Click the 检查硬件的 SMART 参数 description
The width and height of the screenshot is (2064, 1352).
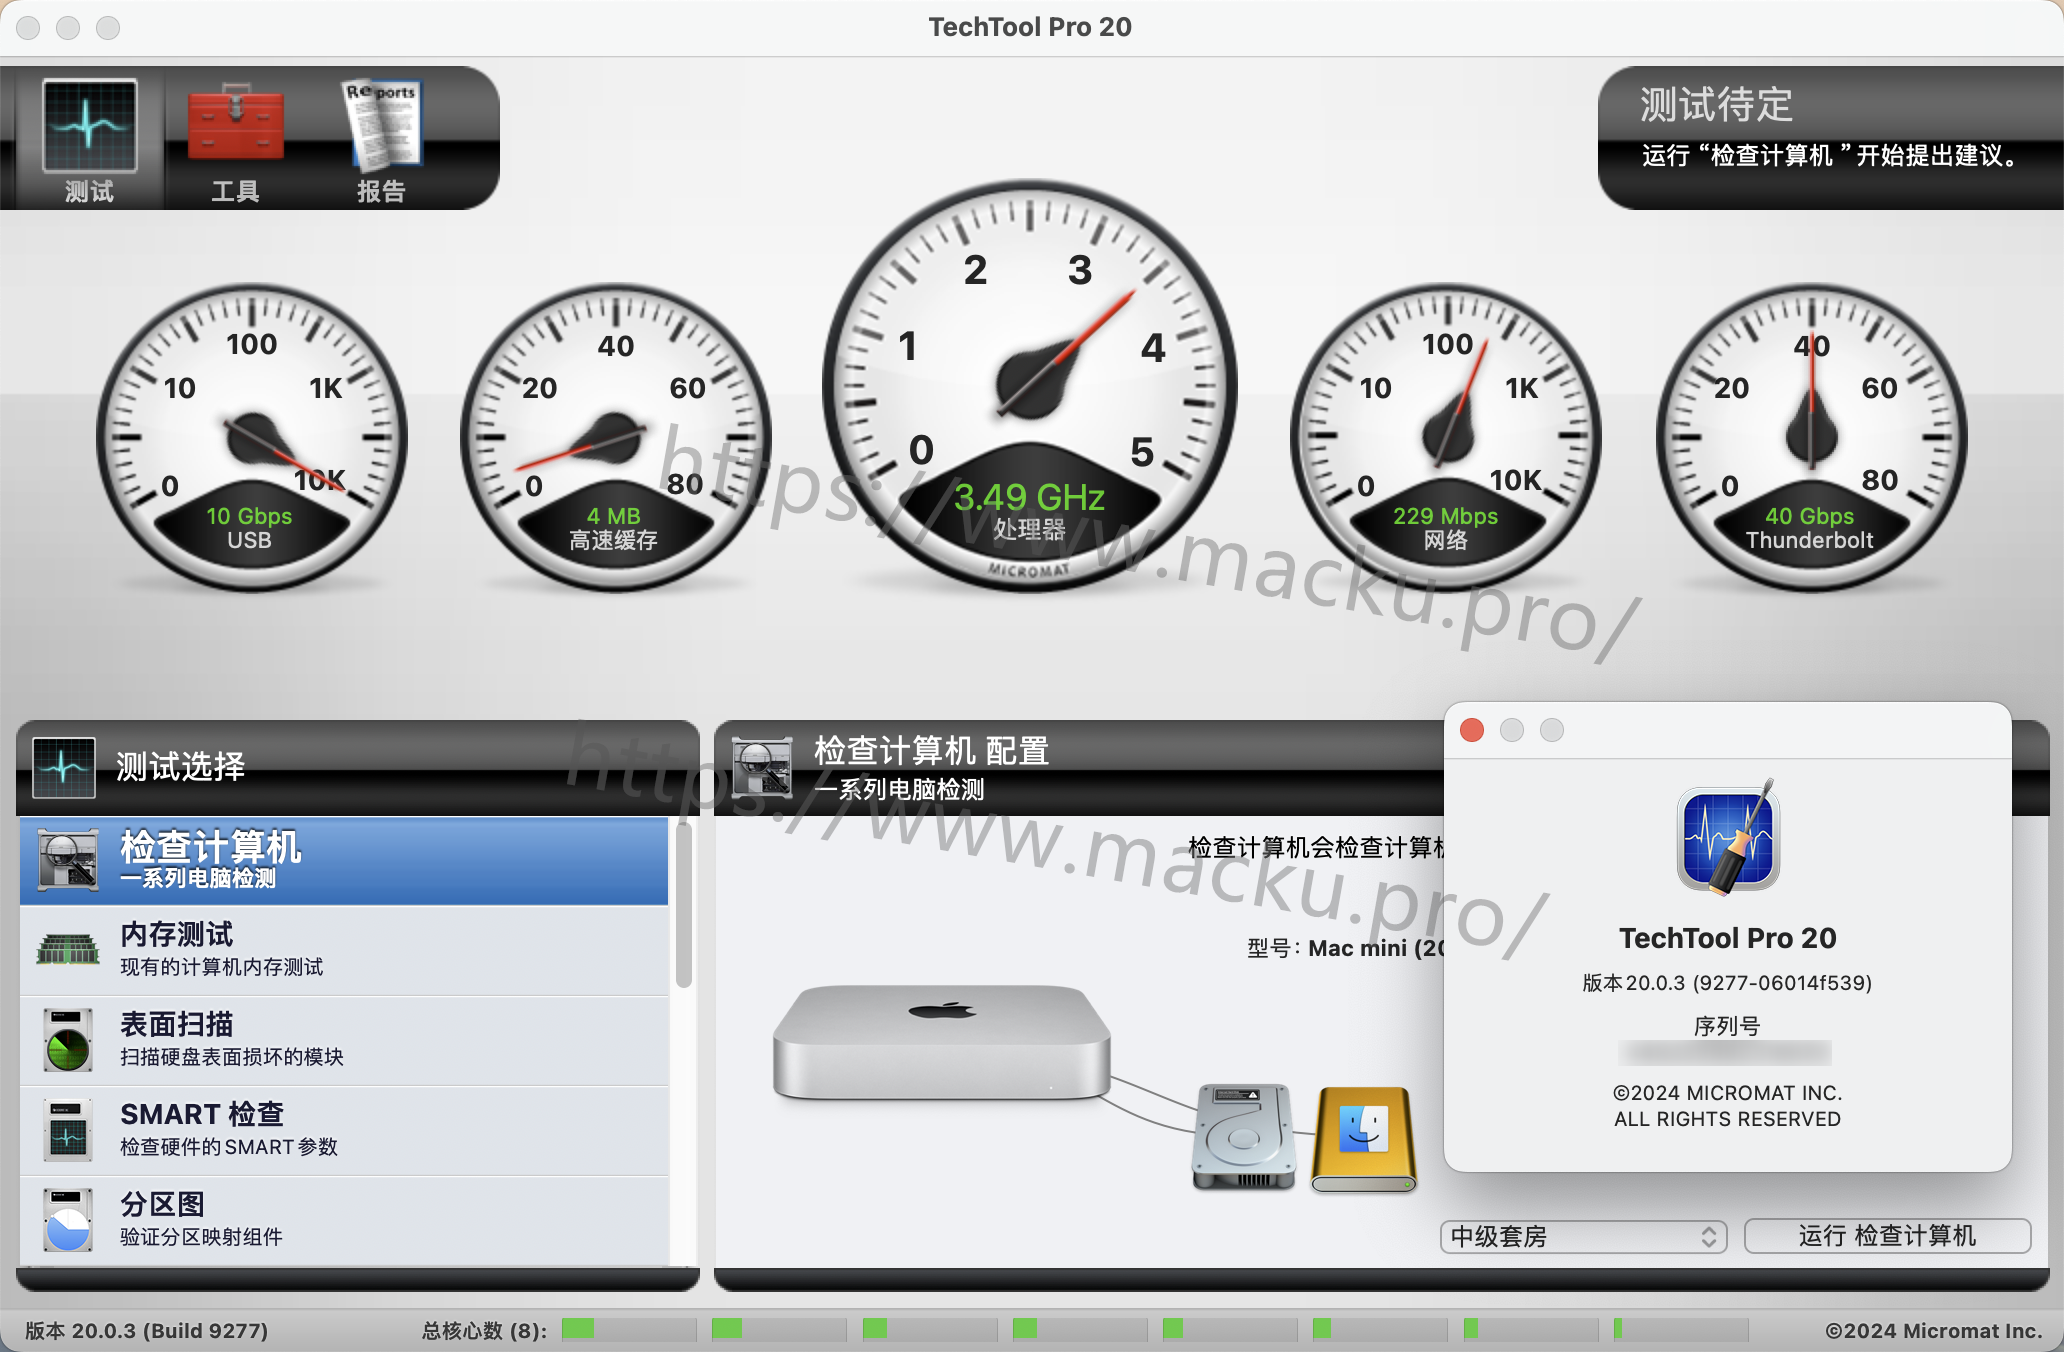point(229,1147)
